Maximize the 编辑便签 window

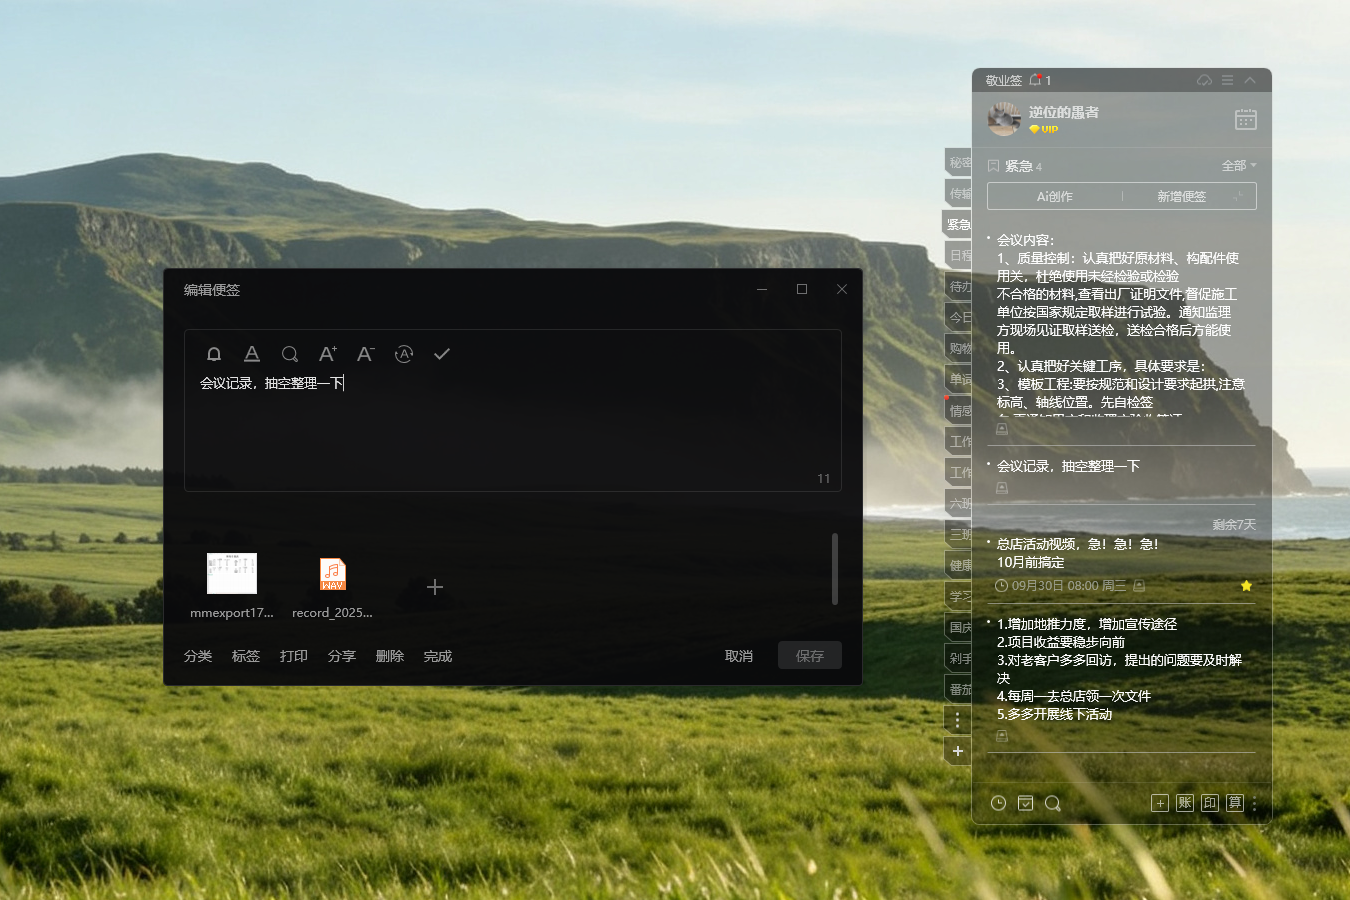tap(802, 289)
